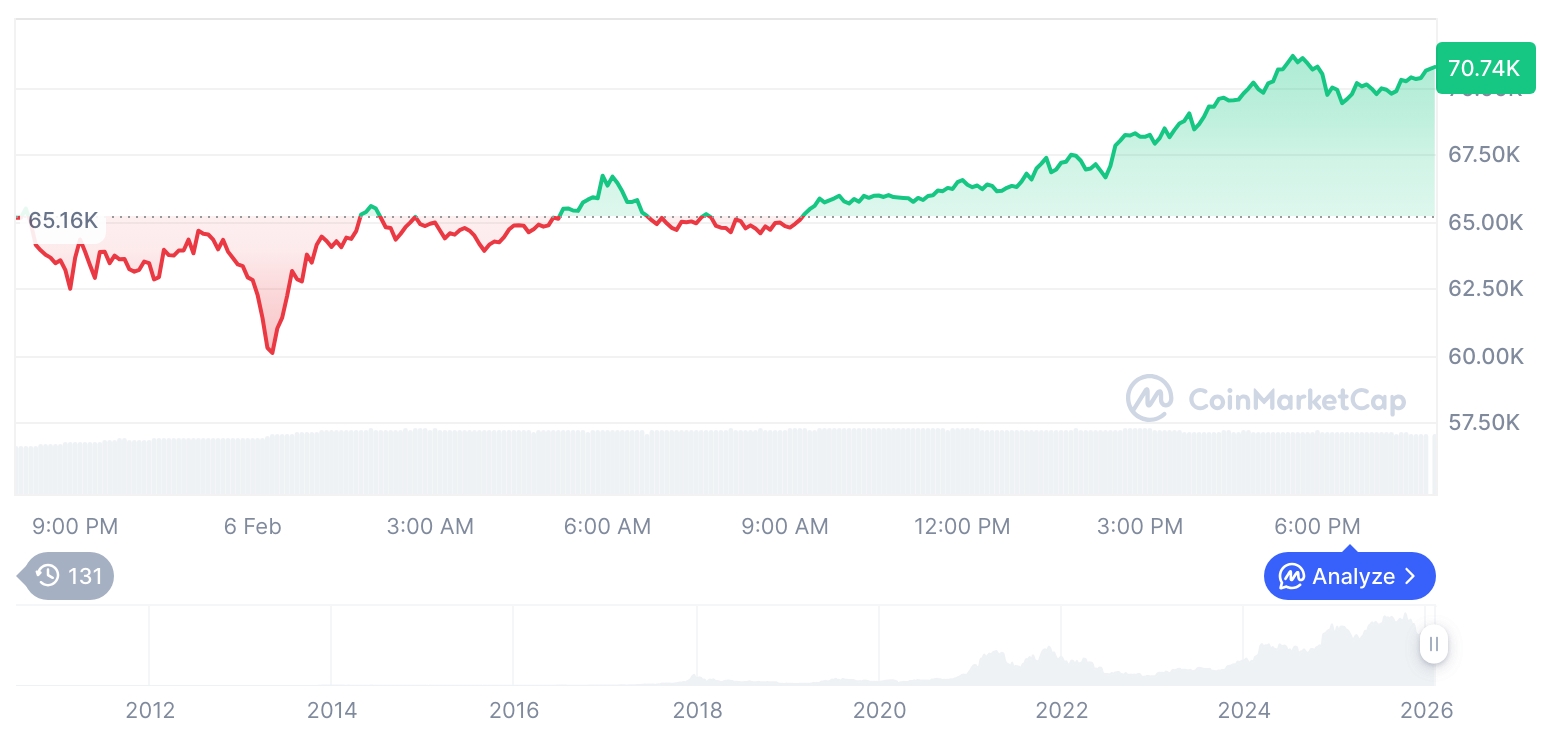This screenshot has height=732, width=1566.
Task: Click the 65.16K opening price label
Action: [x=62, y=220]
